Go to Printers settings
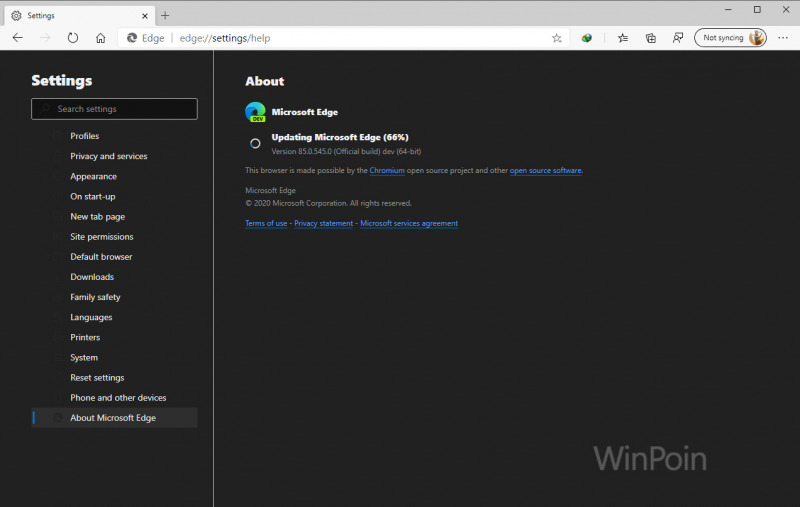Image resolution: width=800 pixels, height=507 pixels. click(x=85, y=337)
